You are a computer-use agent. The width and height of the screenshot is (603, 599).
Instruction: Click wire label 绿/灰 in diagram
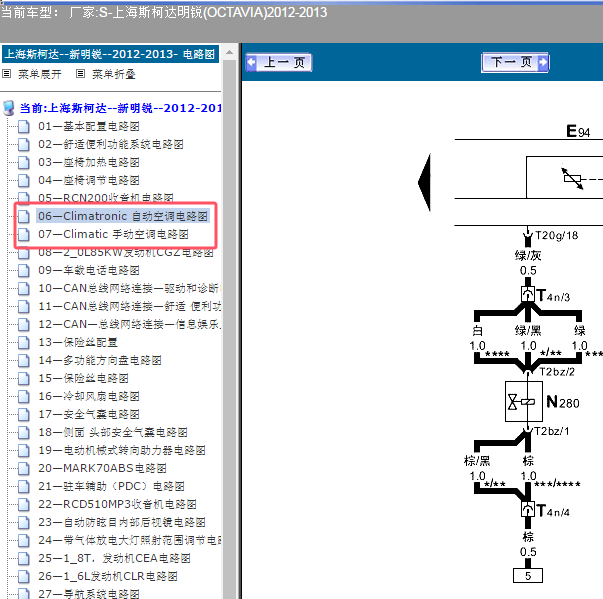tap(528, 255)
